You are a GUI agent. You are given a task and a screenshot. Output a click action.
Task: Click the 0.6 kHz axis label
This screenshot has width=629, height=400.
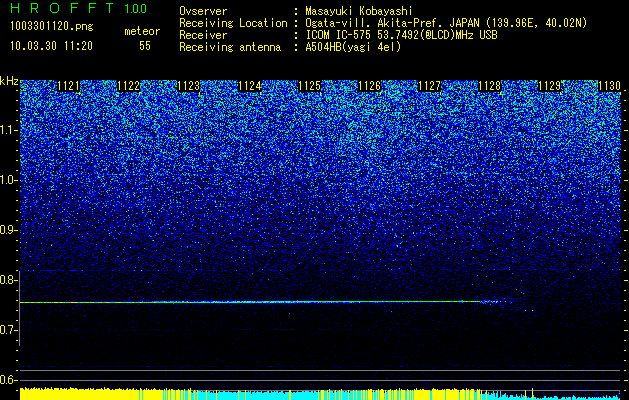click(8, 380)
